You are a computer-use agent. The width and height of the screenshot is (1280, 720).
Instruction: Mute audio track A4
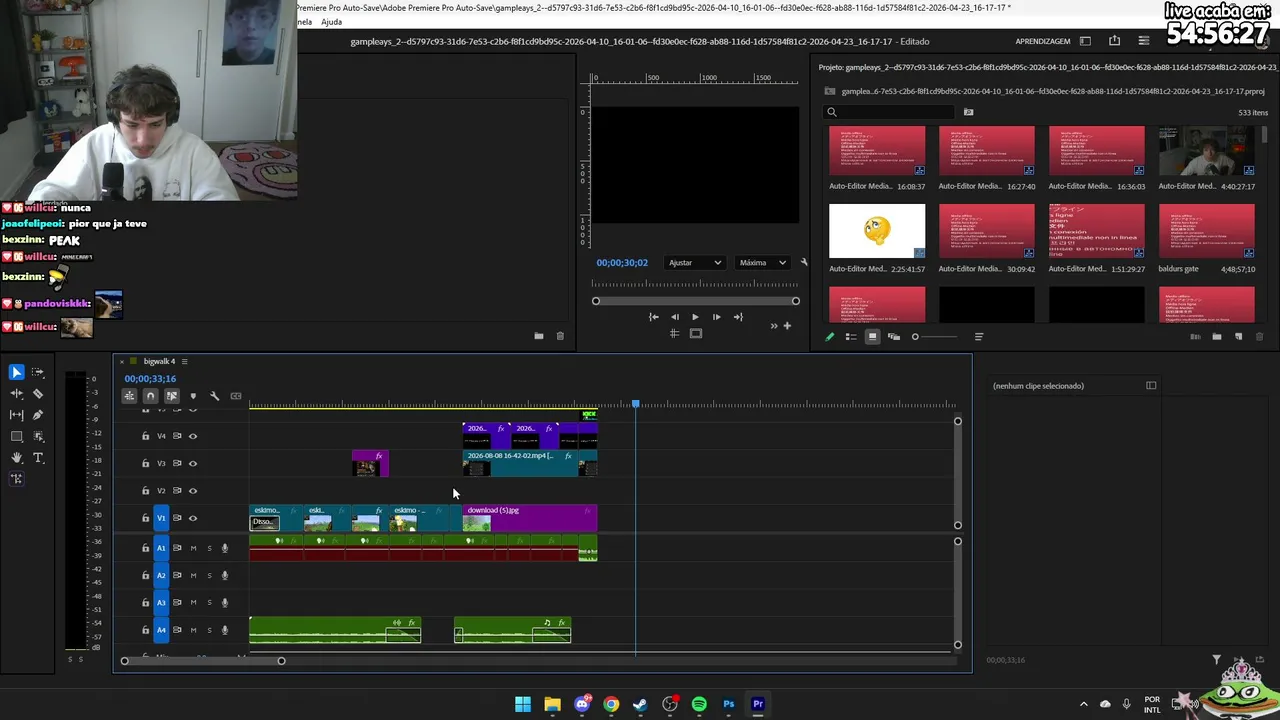(193, 630)
